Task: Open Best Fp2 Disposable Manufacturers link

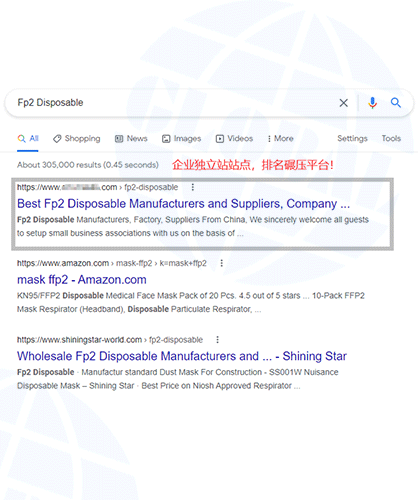Action: 183,204
